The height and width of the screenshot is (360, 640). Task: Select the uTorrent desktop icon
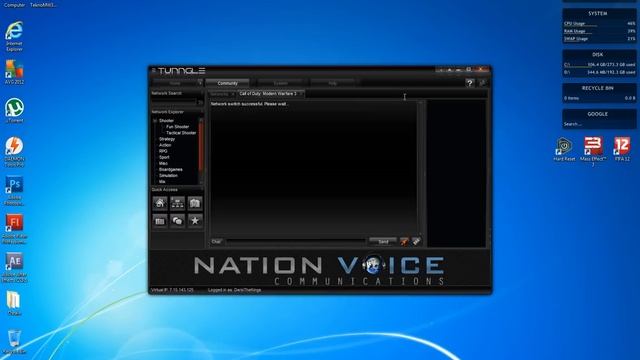click(14, 110)
